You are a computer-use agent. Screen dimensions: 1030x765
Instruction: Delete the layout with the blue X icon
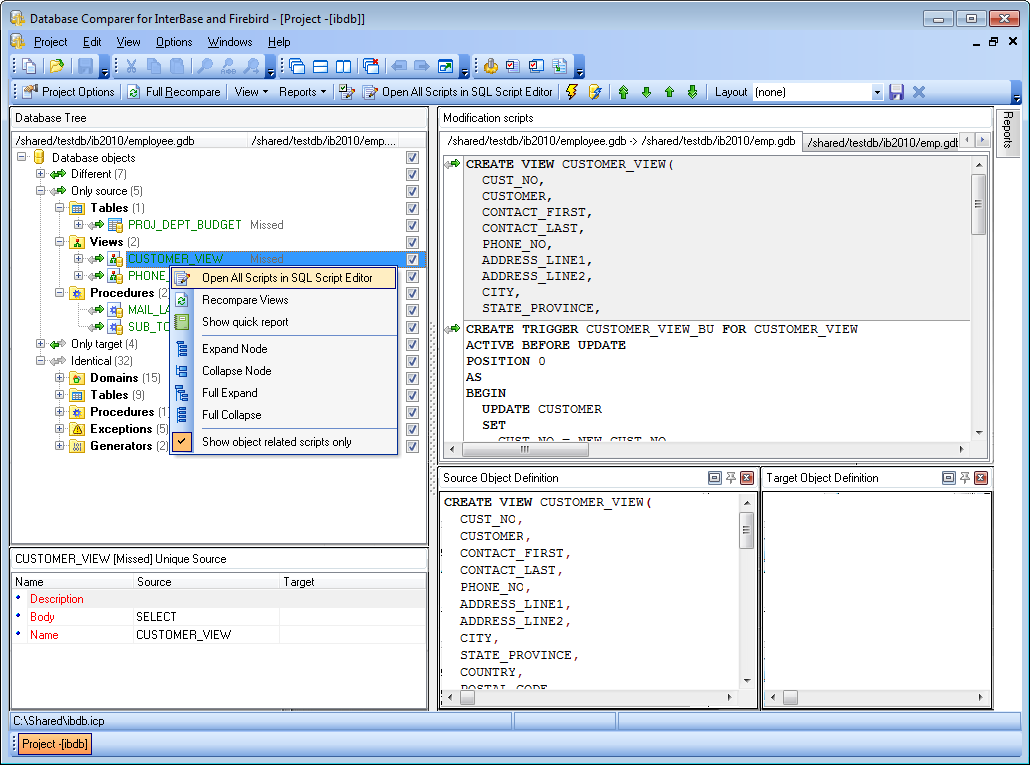click(x=917, y=91)
